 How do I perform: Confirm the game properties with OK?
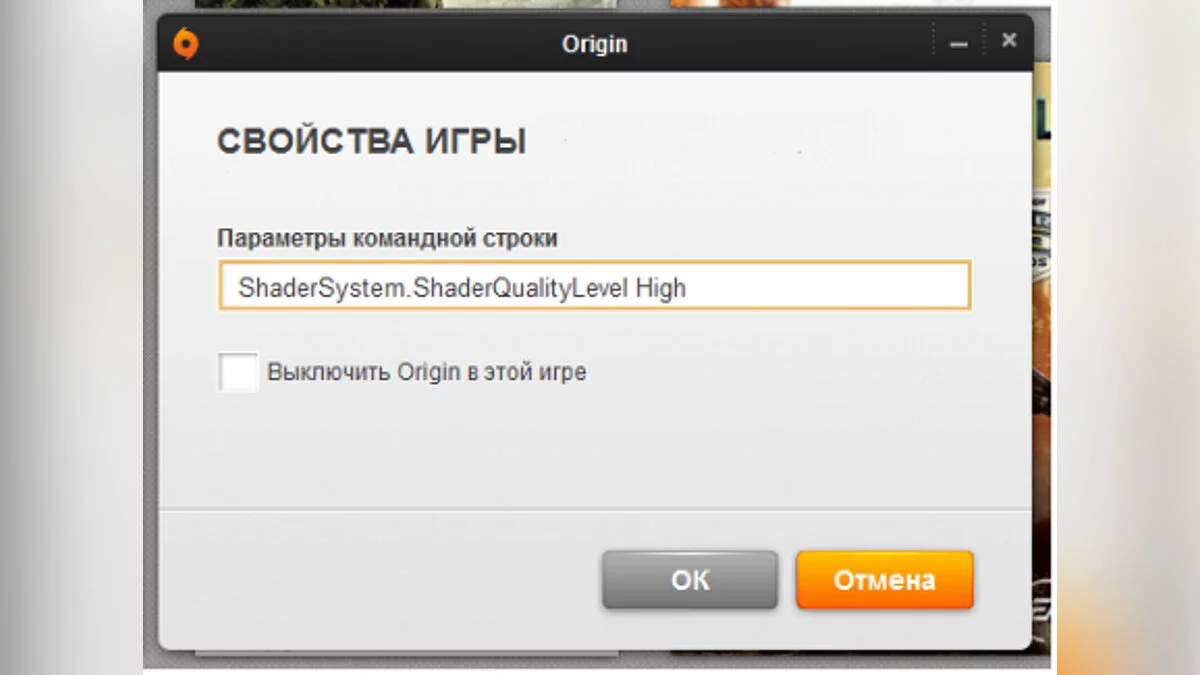[690, 580]
